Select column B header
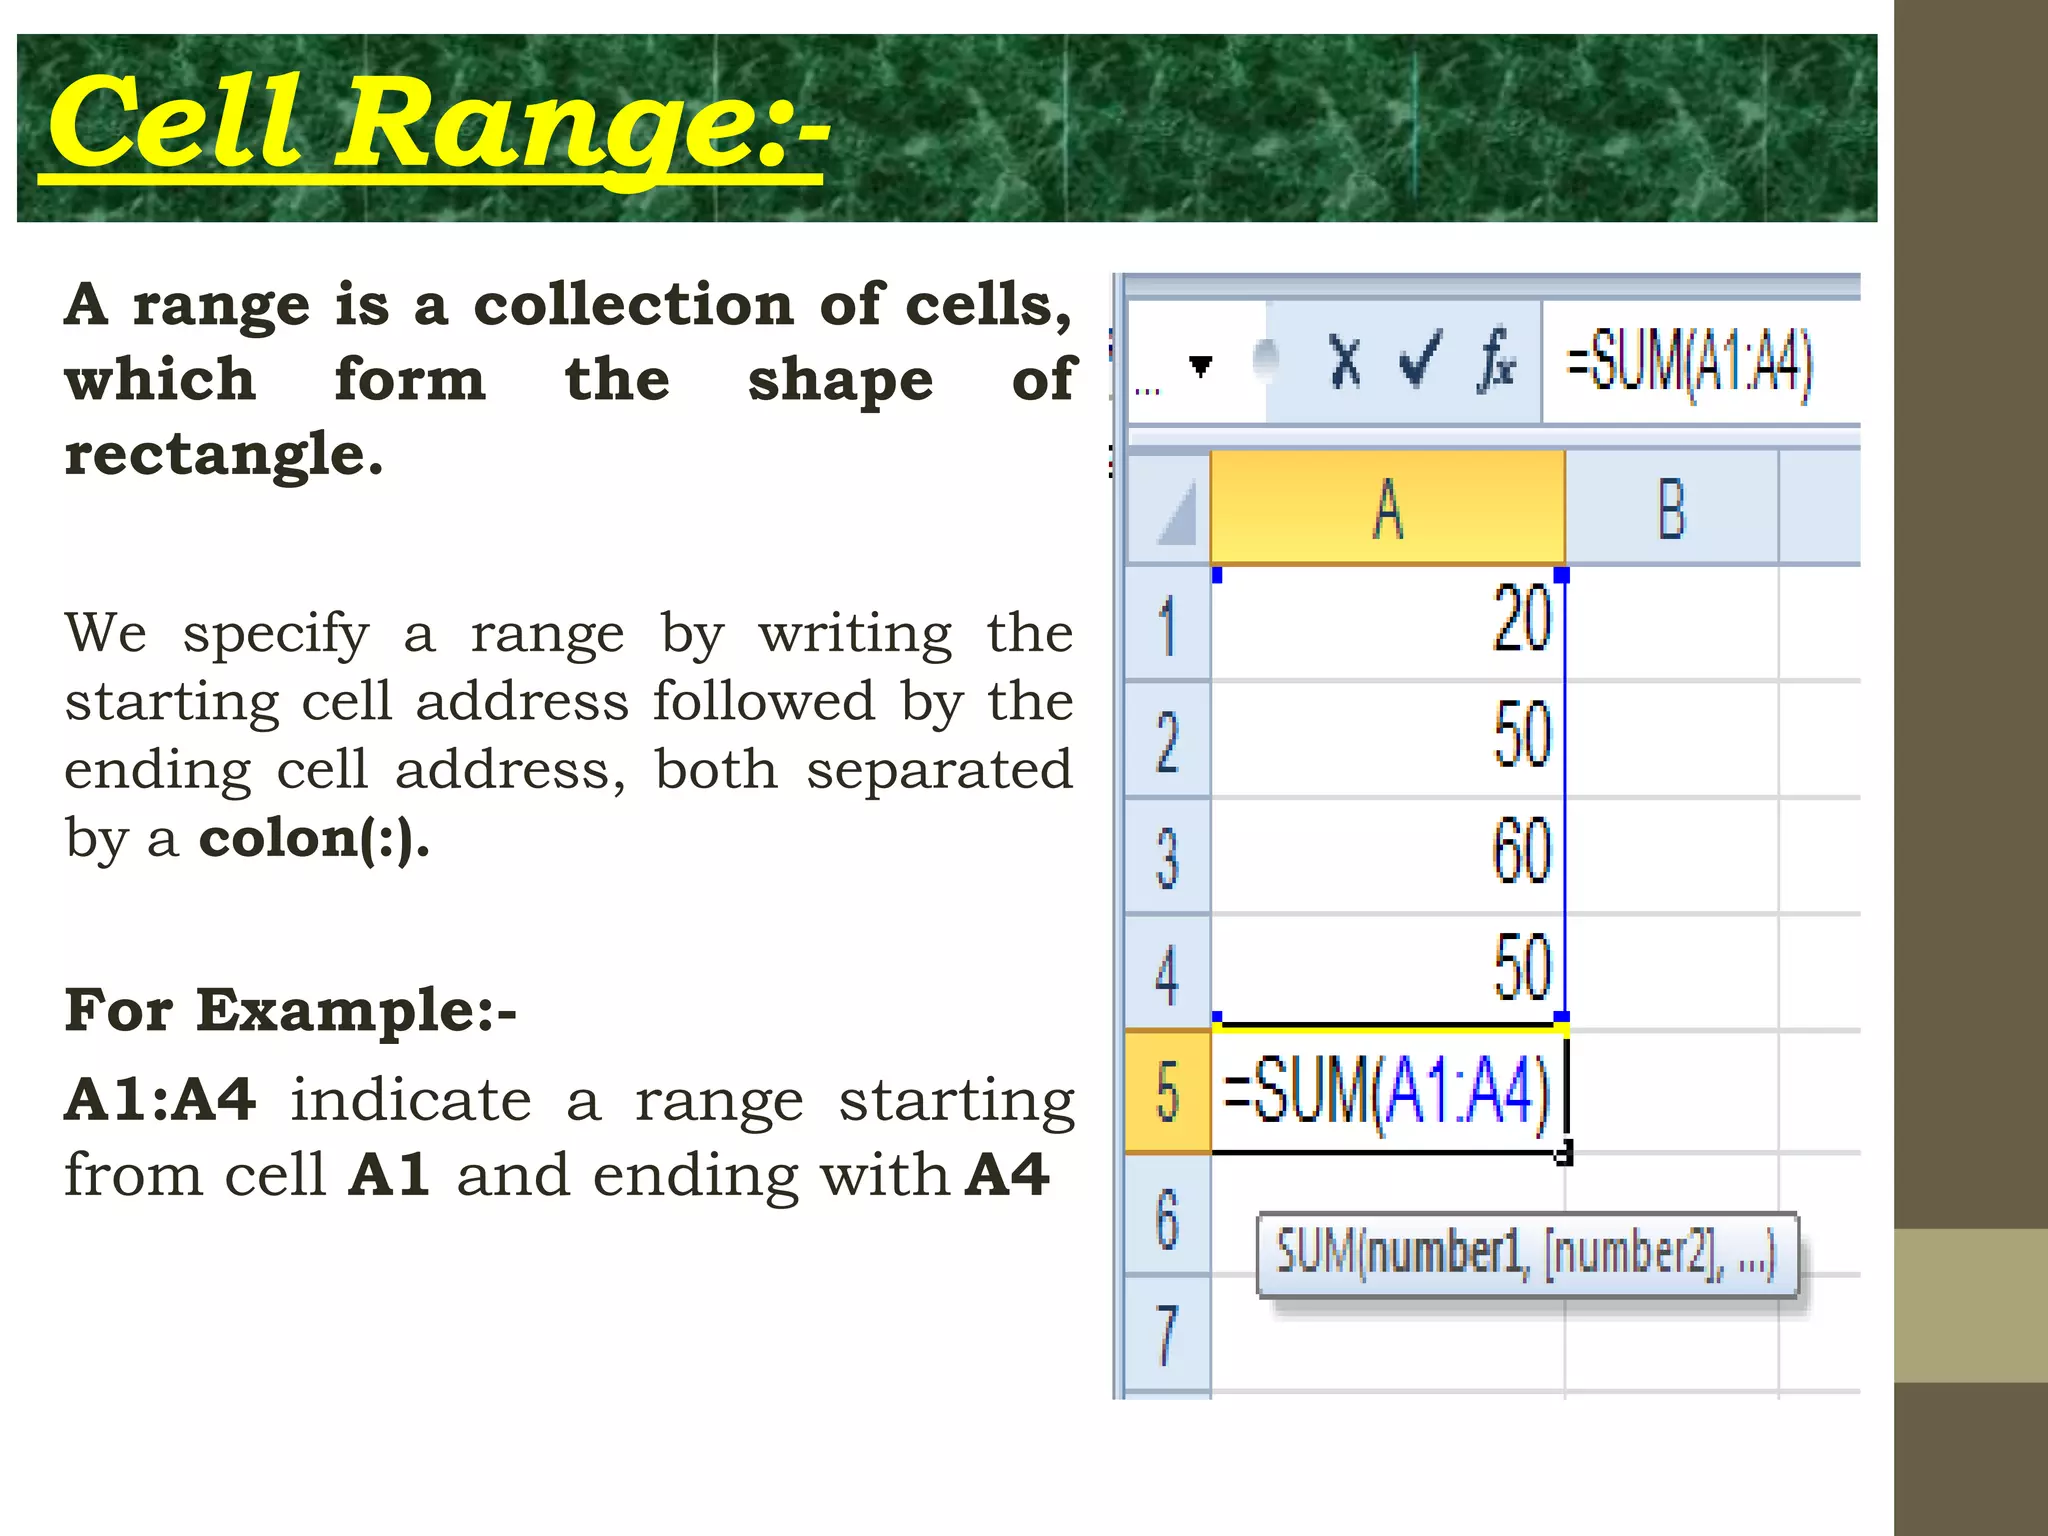Screen dimensions: 2048x1536 [1672, 507]
